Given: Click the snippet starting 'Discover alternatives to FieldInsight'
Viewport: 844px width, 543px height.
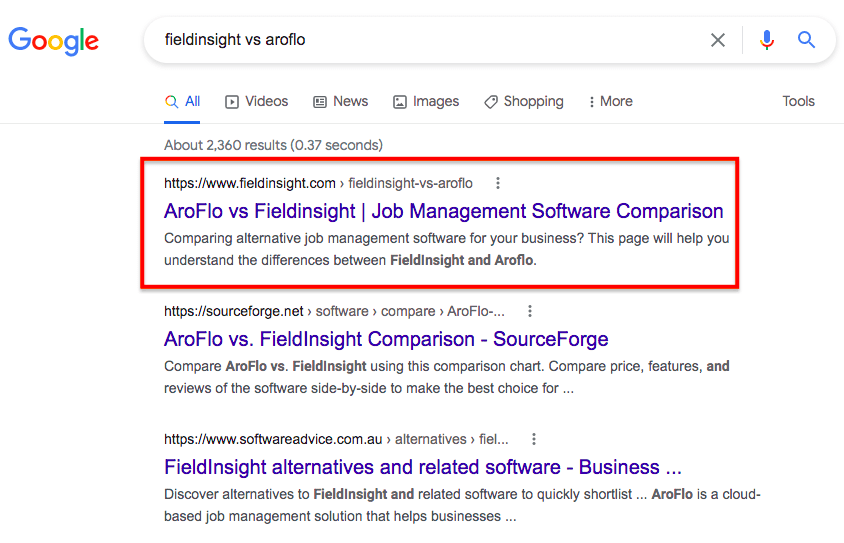Looking at the screenshot, I should pyautogui.click(x=462, y=505).
